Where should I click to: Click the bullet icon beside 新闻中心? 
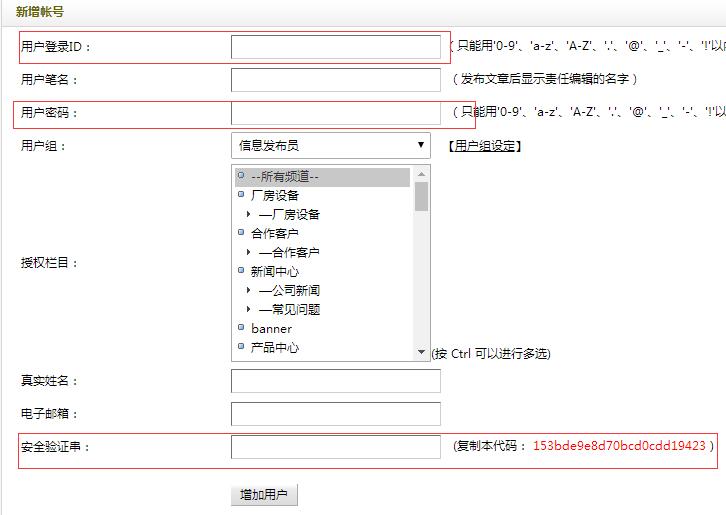241,270
